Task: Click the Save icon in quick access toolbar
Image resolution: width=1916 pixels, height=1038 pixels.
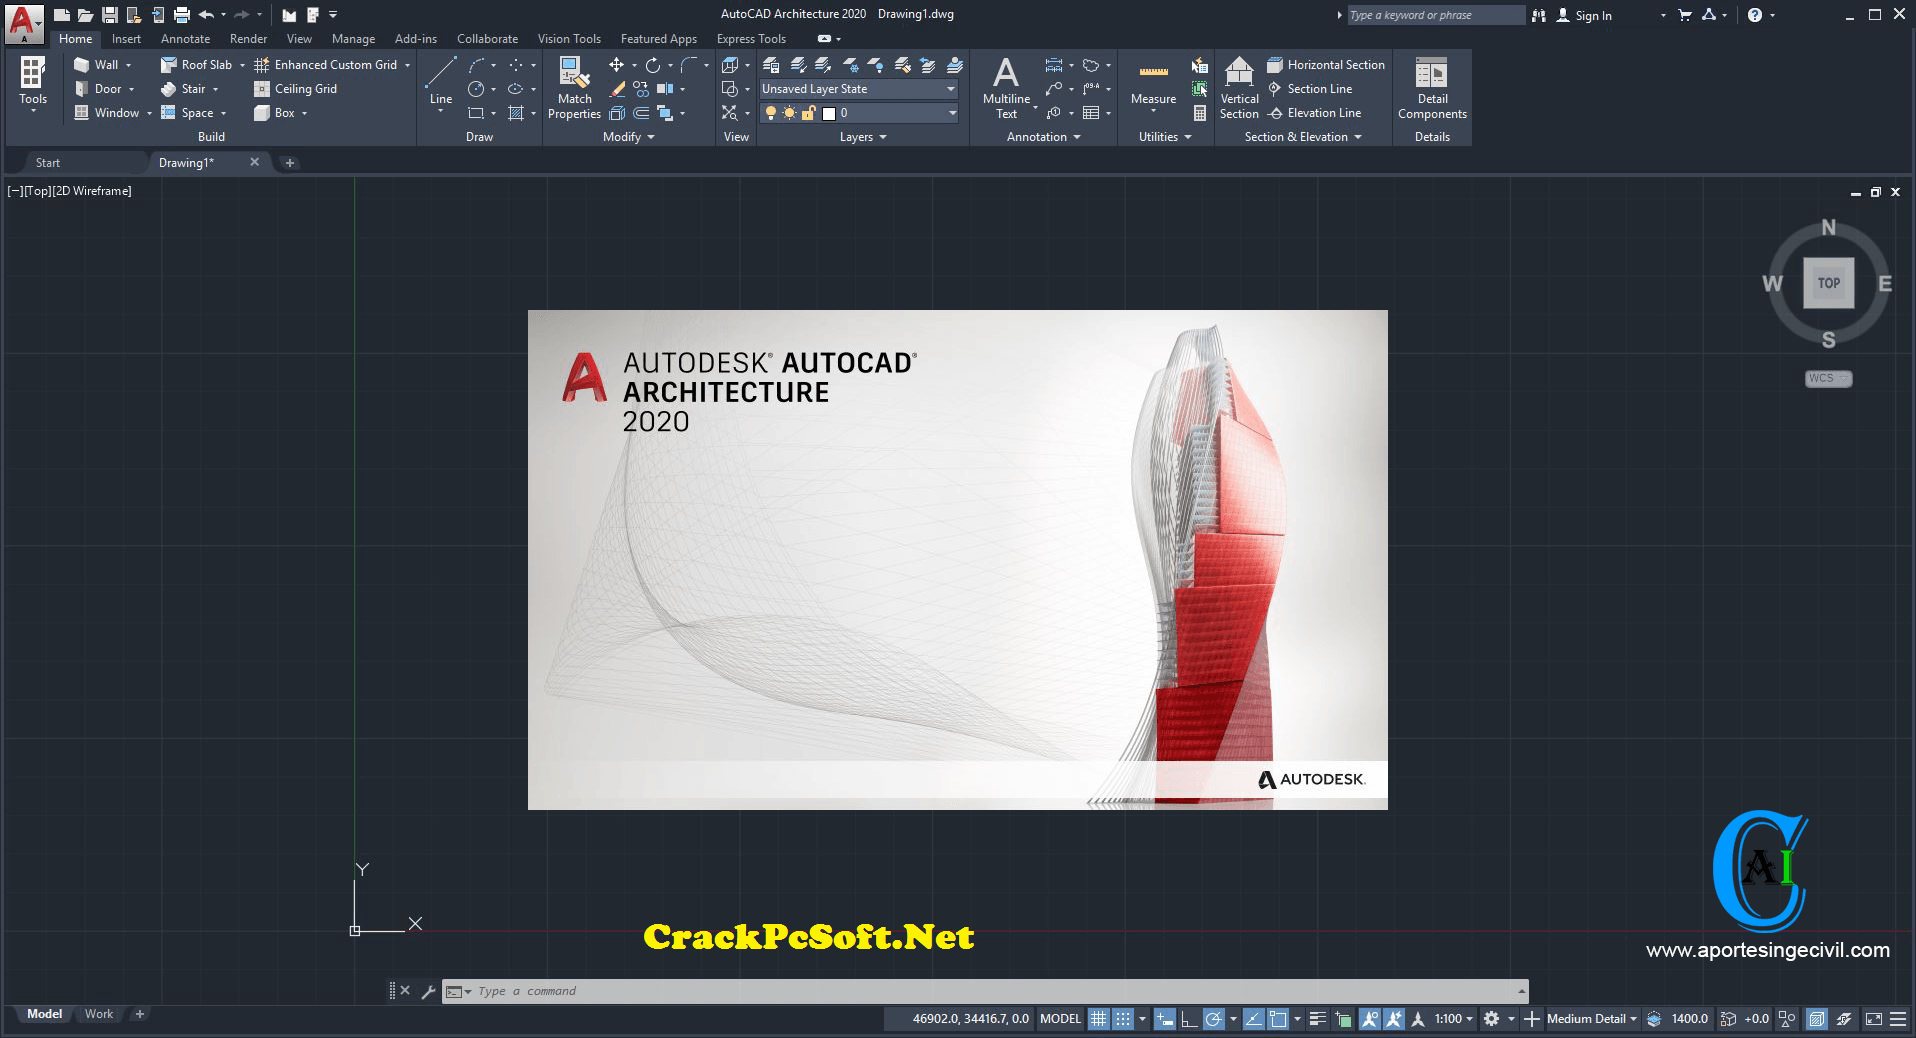Action: click(x=110, y=15)
